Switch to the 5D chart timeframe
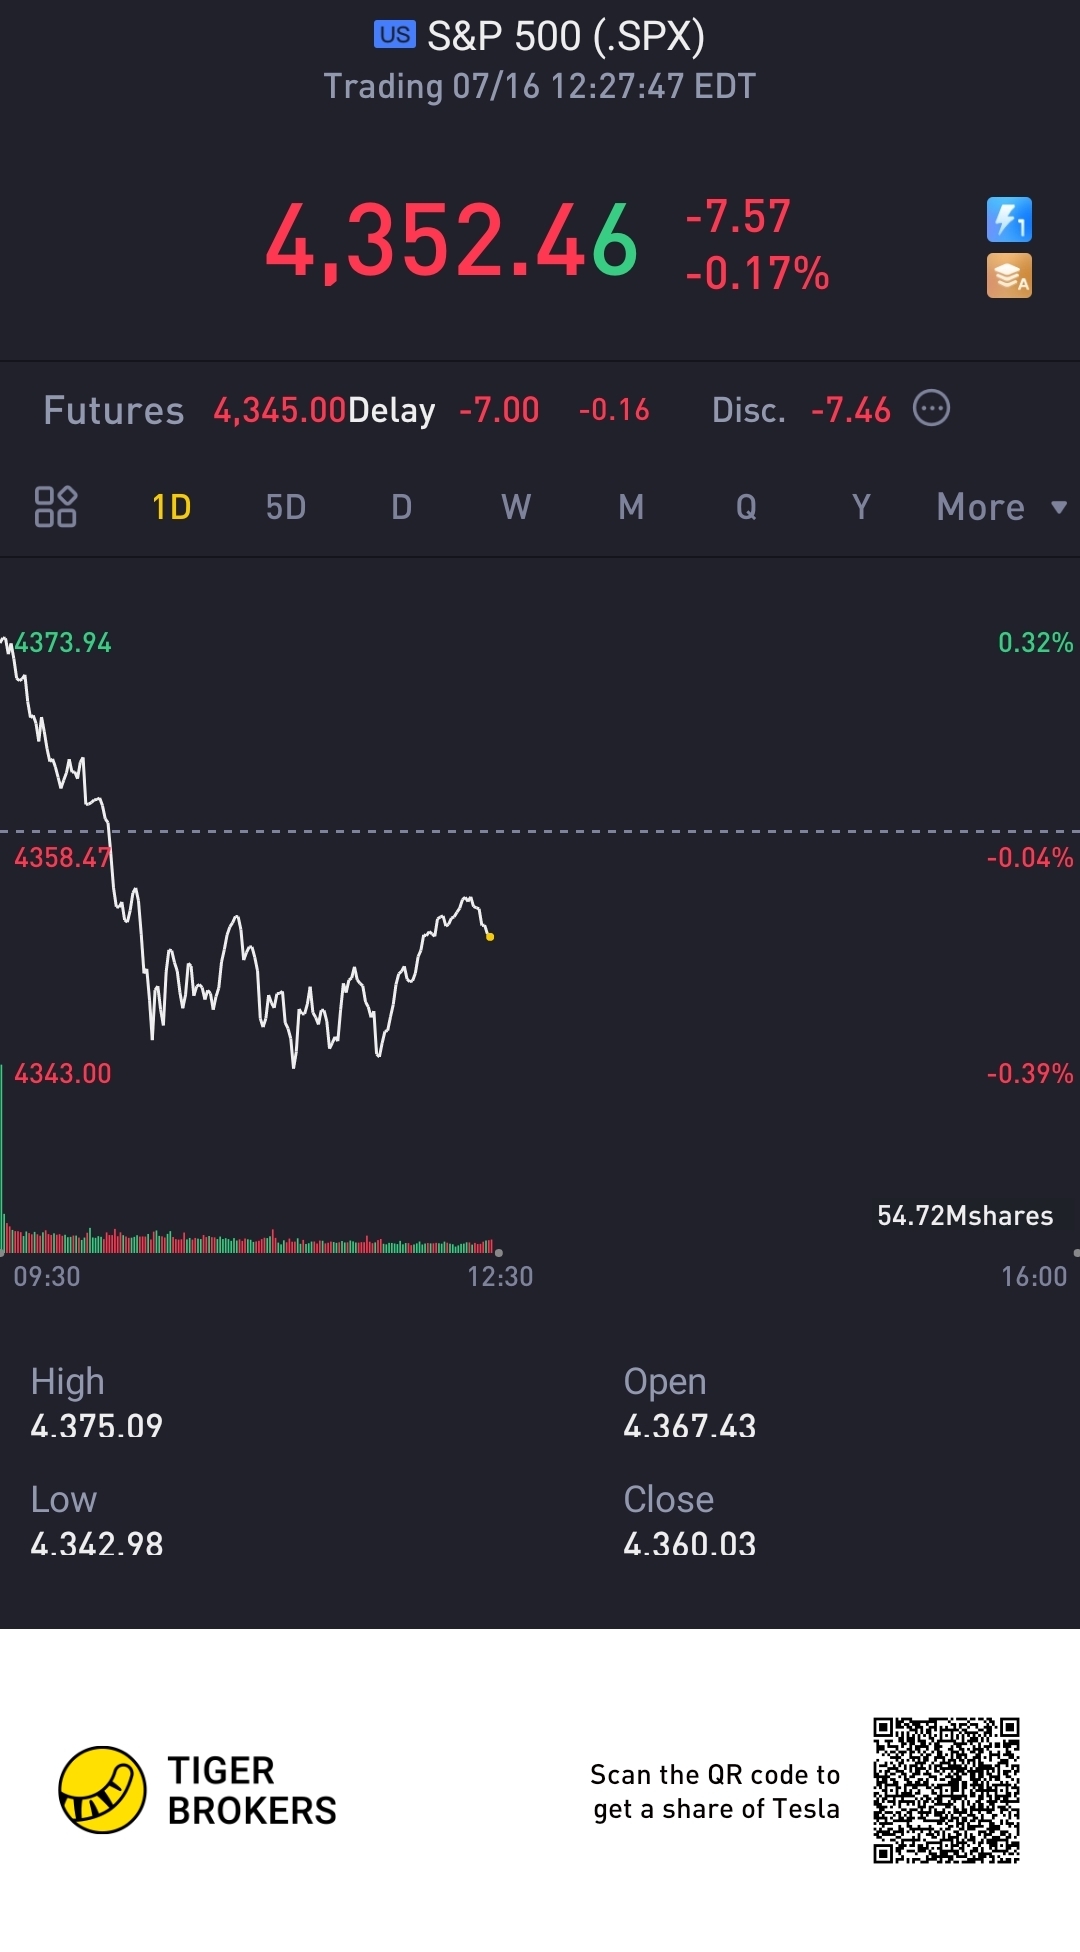The width and height of the screenshot is (1080, 1952). (286, 507)
